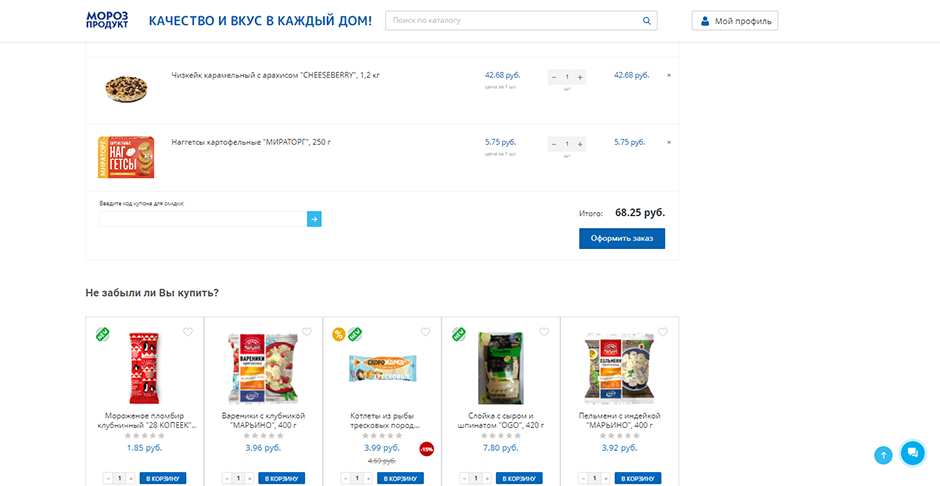
Task: Add ice cream 28 КОПЕЕК to favorites
Action: click(x=188, y=332)
